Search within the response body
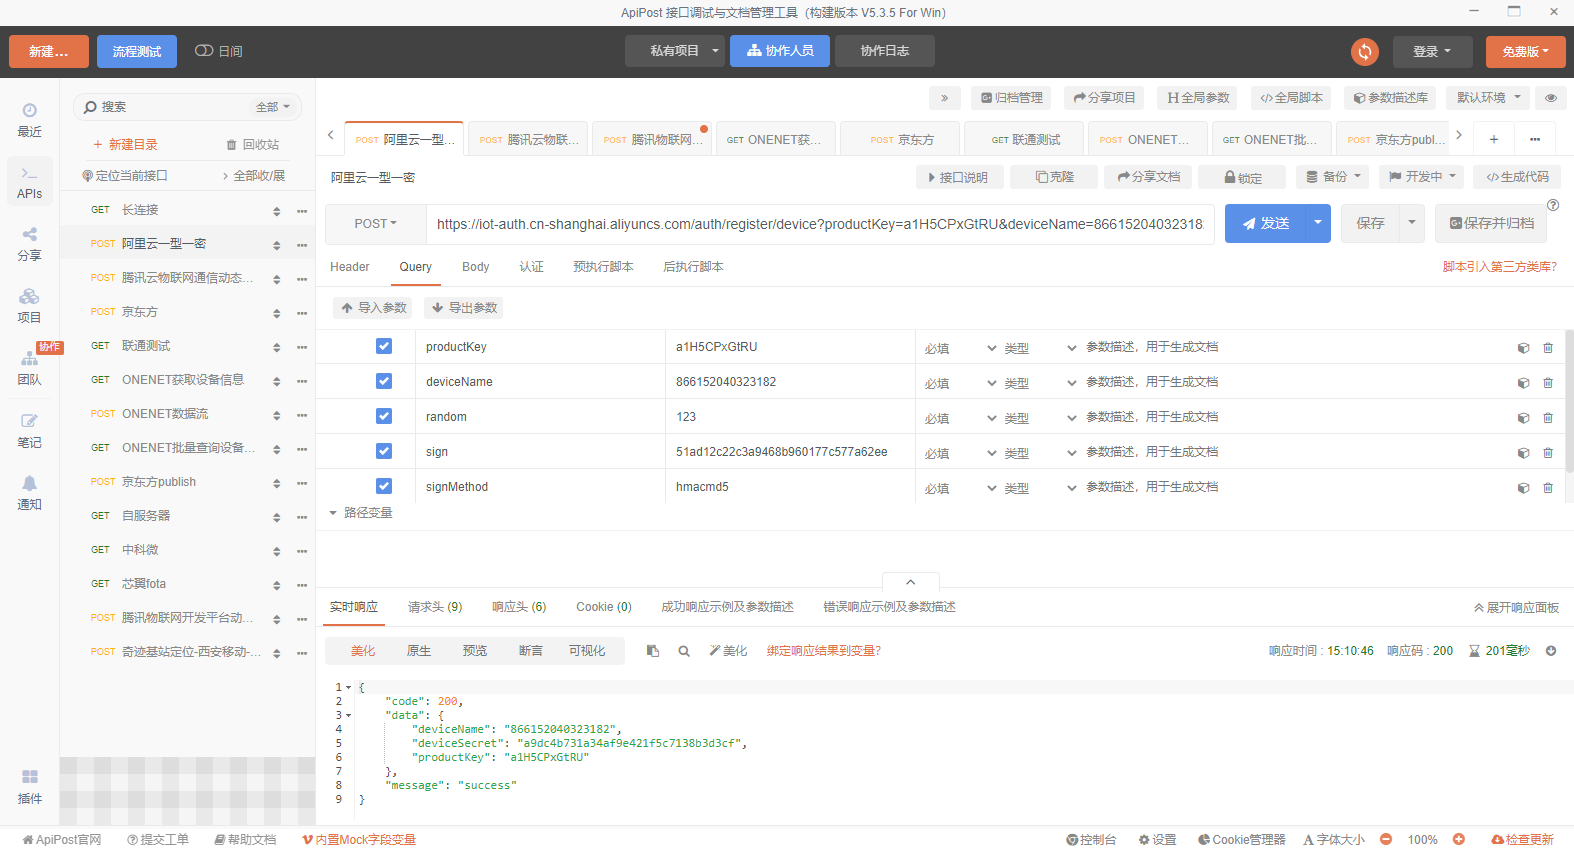Image resolution: width=1574 pixels, height=861 pixels. [x=684, y=651]
